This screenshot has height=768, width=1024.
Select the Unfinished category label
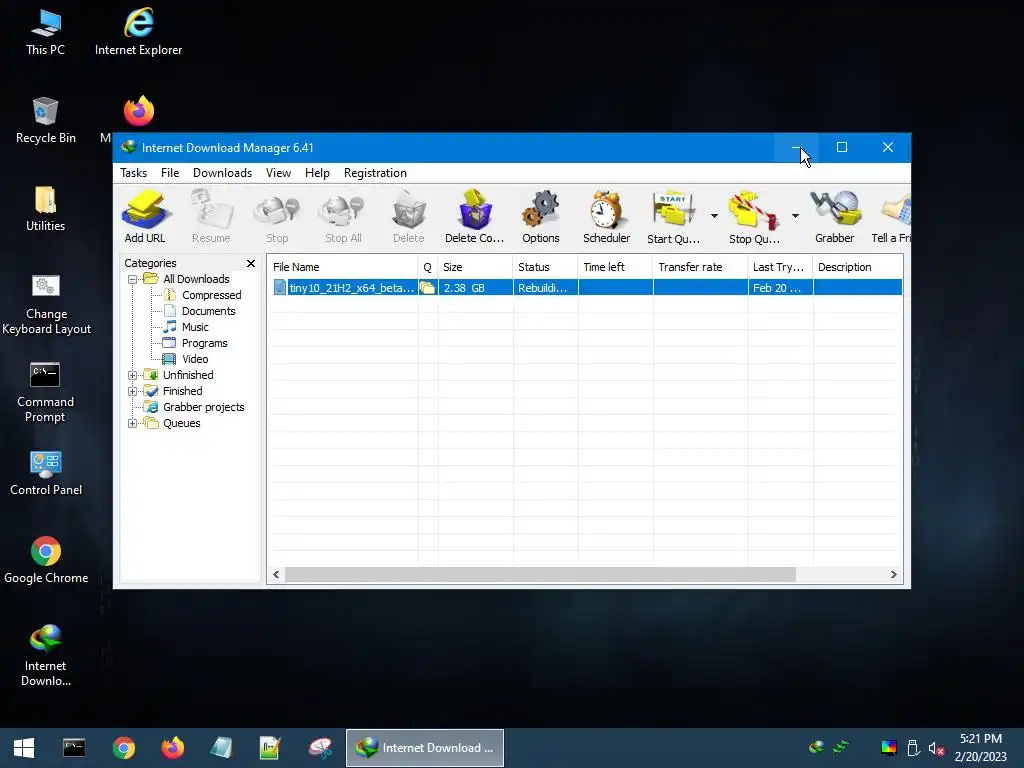point(188,376)
